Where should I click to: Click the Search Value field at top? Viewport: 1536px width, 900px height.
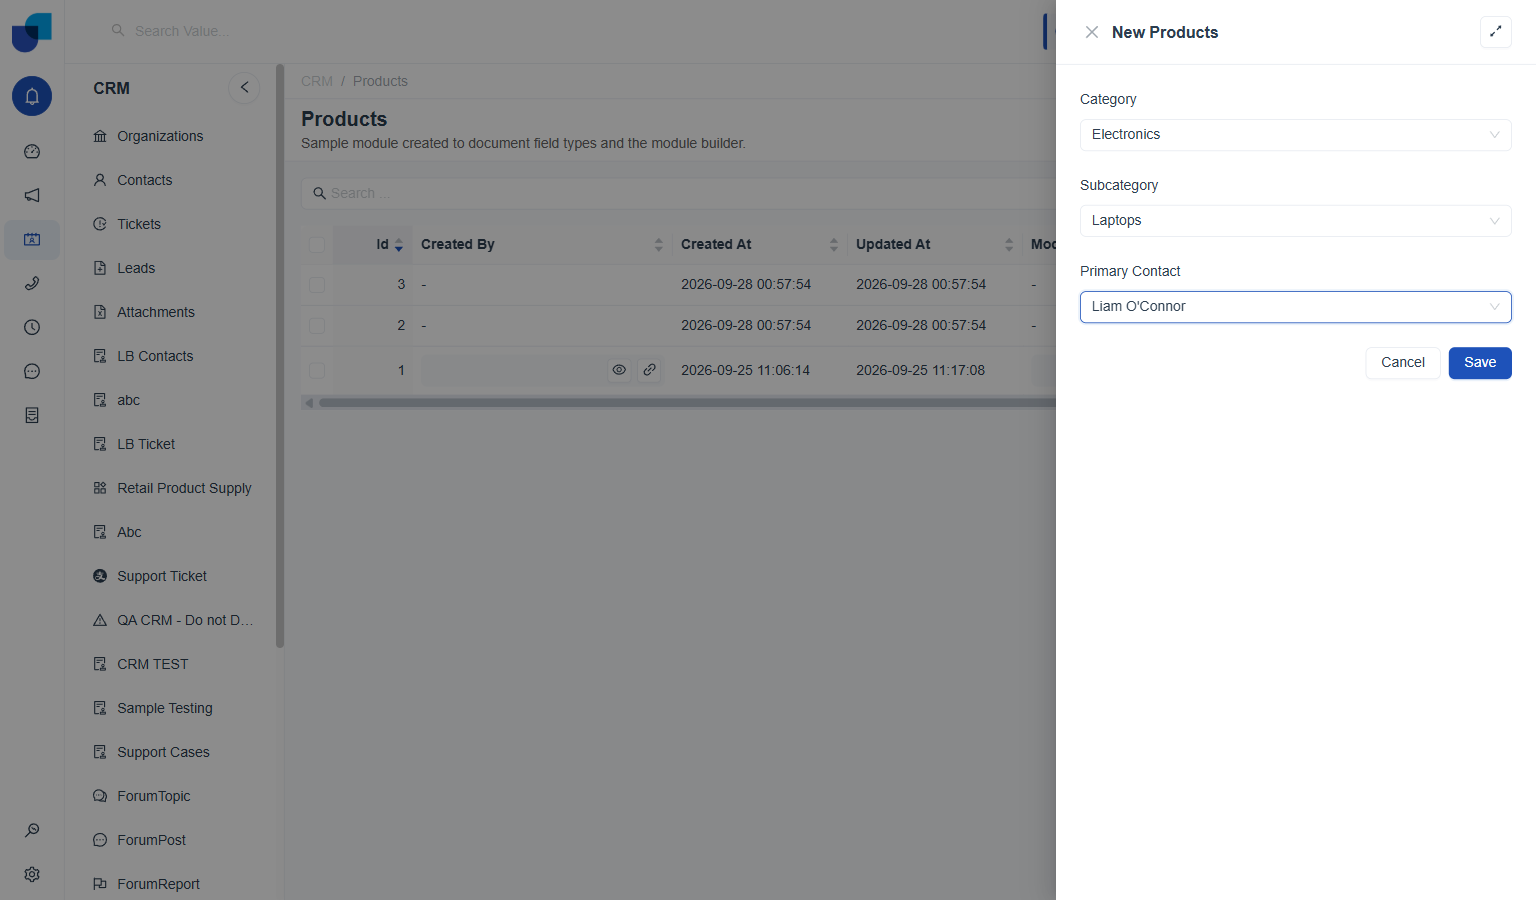[x=182, y=31]
